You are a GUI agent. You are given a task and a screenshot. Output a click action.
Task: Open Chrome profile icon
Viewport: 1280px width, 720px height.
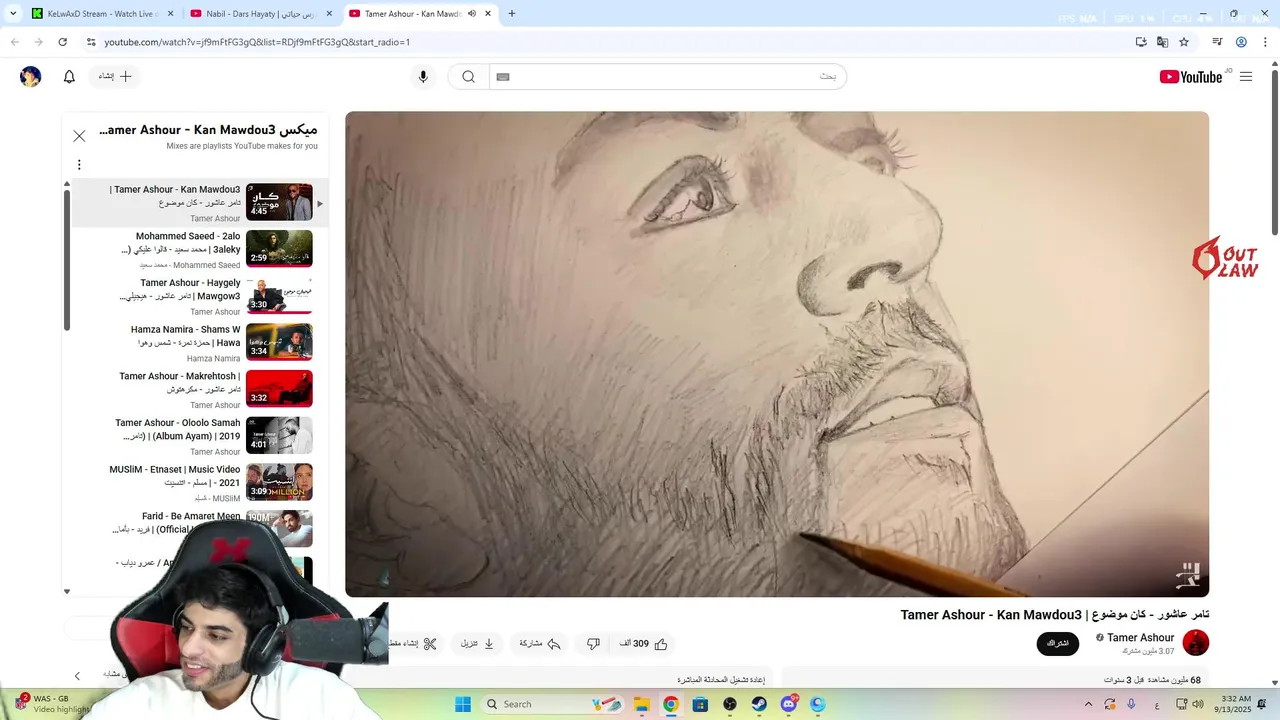click(1241, 42)
